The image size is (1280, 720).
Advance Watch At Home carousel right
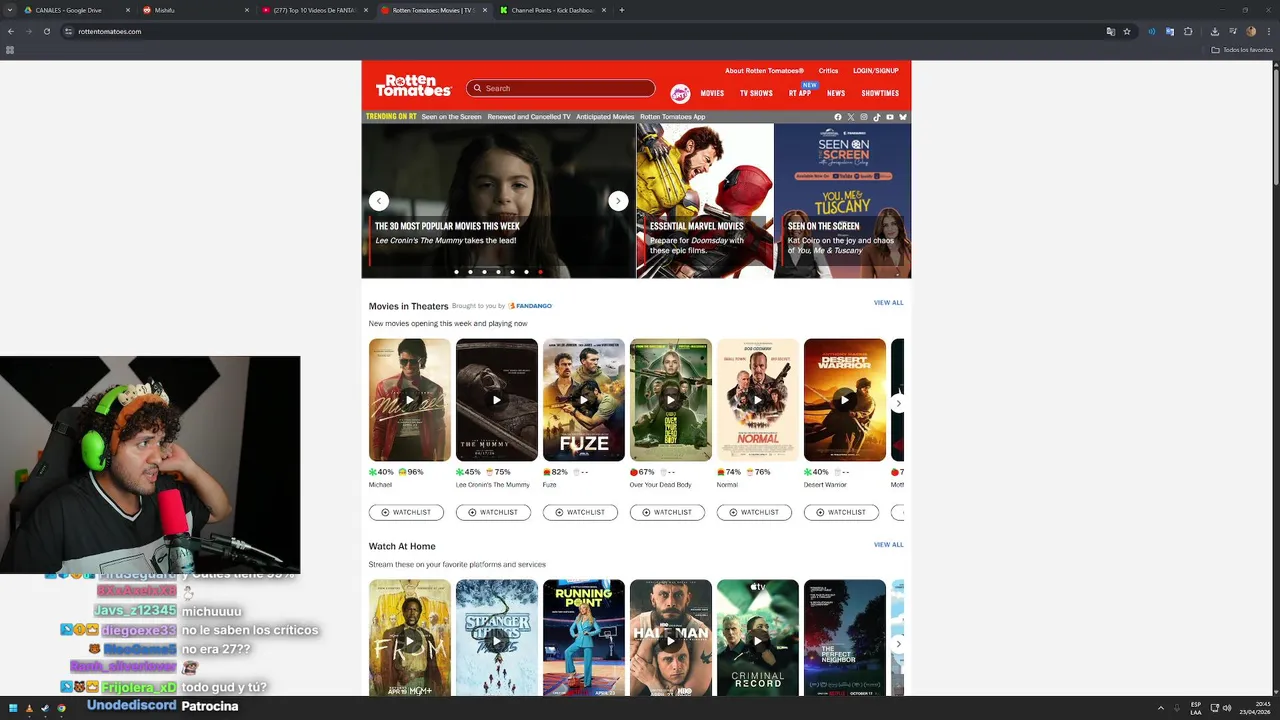pos(898,644)
